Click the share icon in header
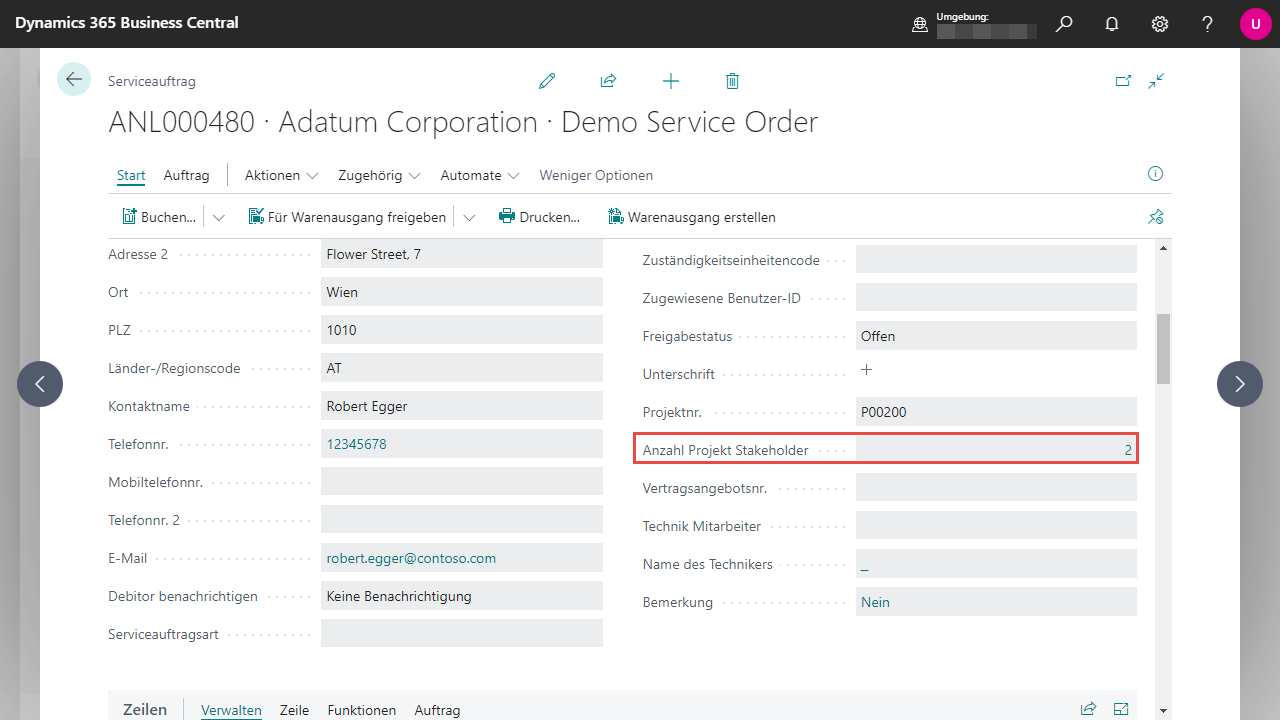This screenshot has height=720, width=1280. (x=608, y=81)
